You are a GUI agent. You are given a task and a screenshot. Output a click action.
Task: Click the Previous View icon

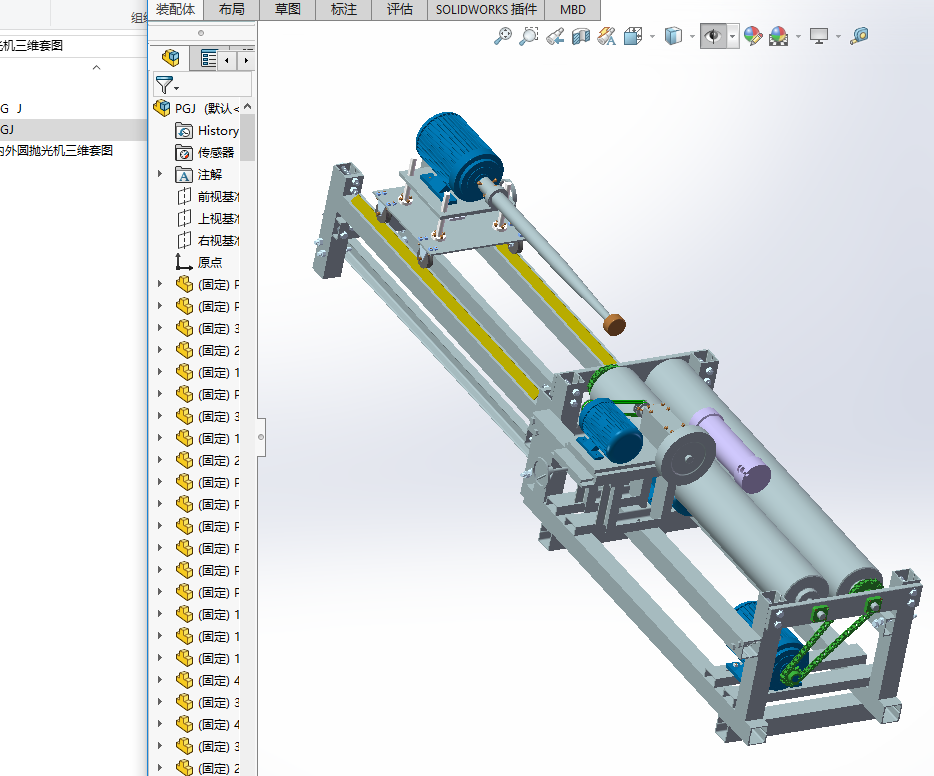pyautogui.click(x=555, y=36)
